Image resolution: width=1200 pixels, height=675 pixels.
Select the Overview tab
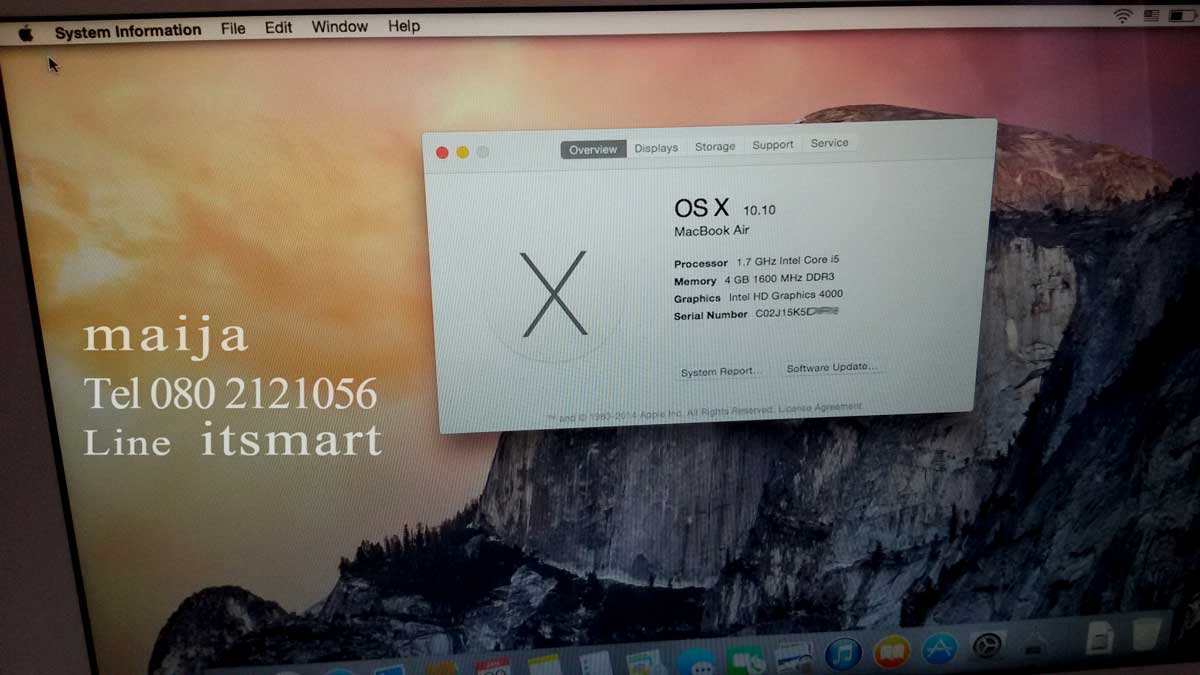pyautogui.click(x=593, y=149)
